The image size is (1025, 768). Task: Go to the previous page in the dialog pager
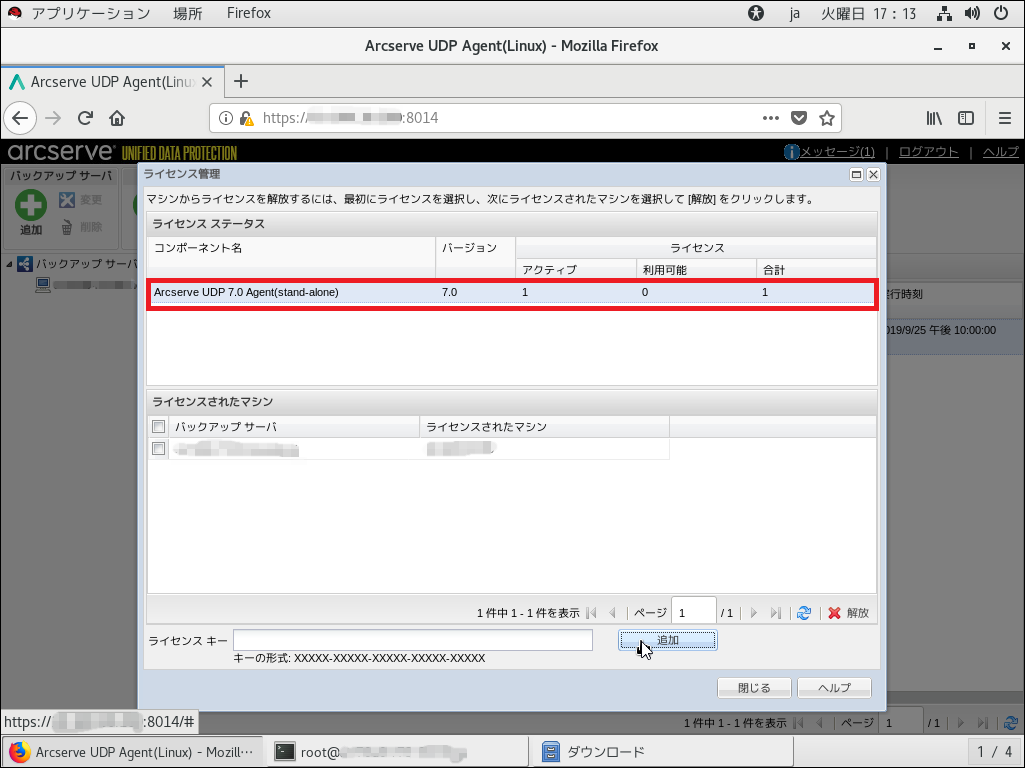613,613
